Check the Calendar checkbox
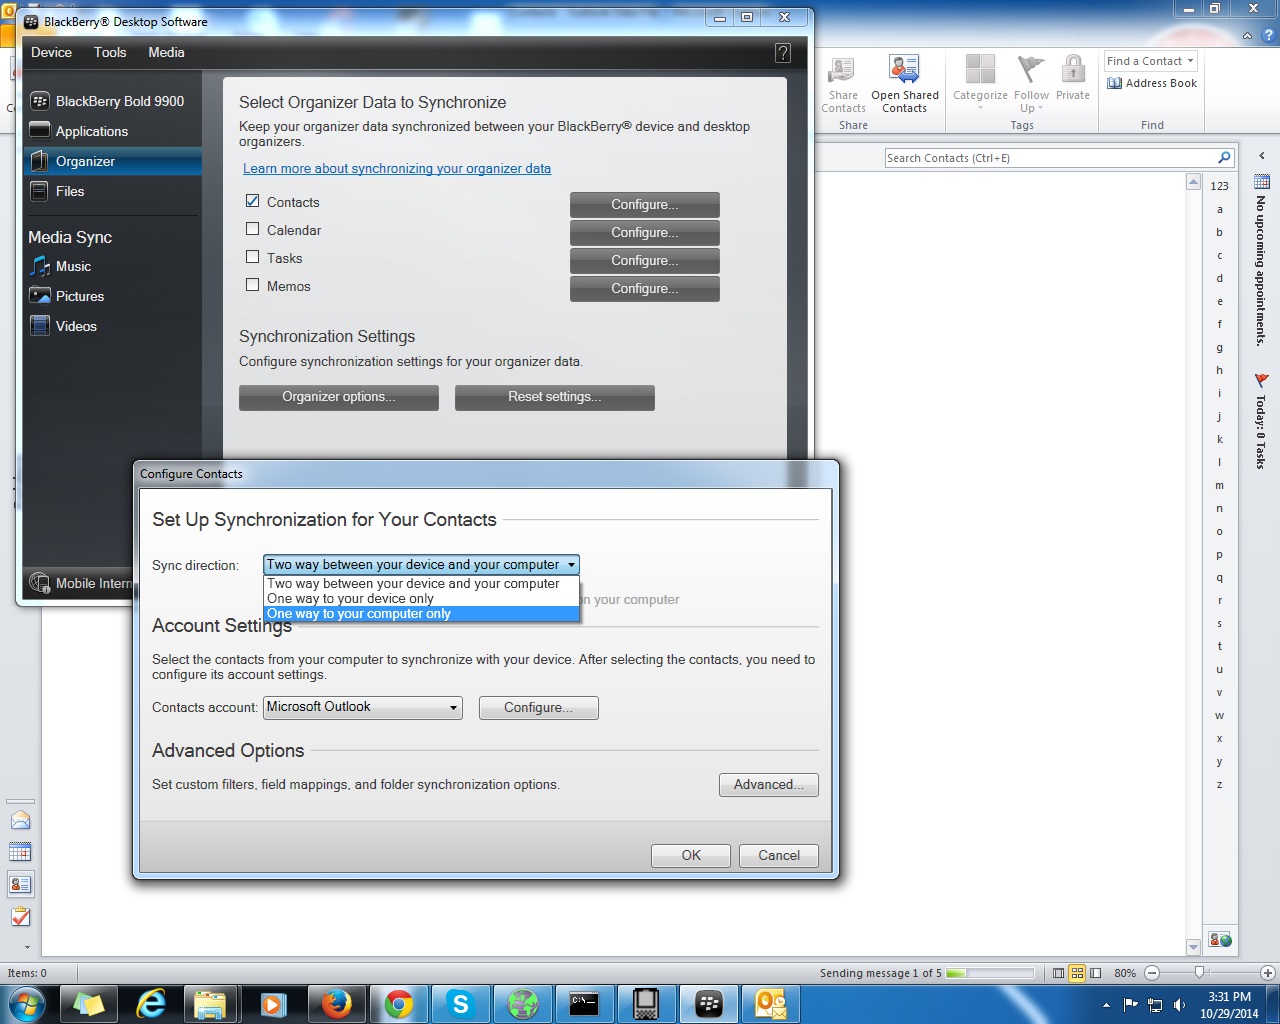 coord(252,229)
